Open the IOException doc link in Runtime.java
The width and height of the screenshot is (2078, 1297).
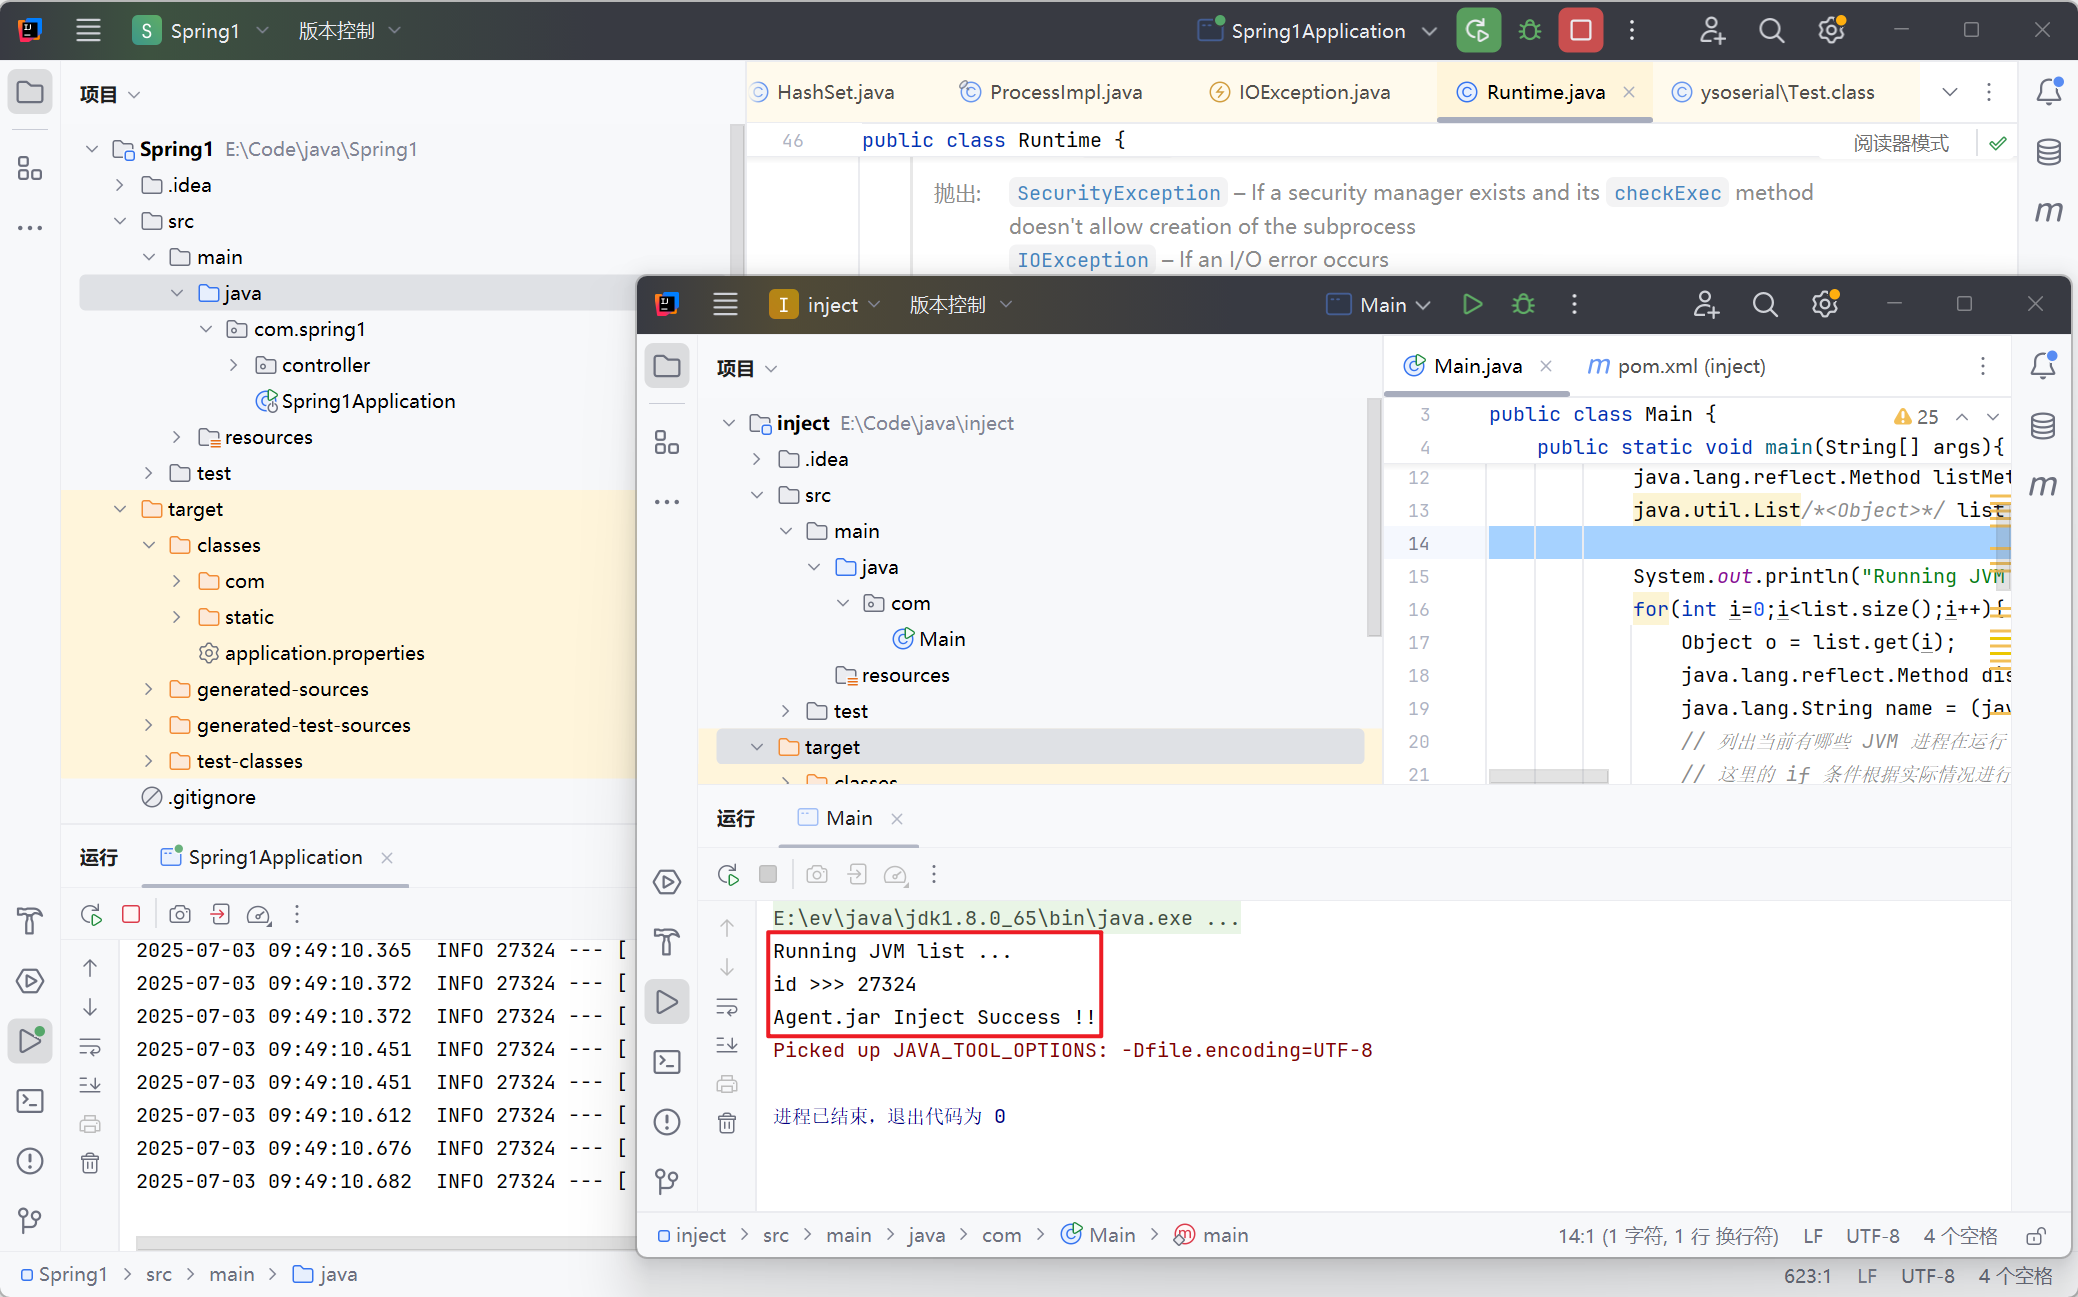(1082, 260)
